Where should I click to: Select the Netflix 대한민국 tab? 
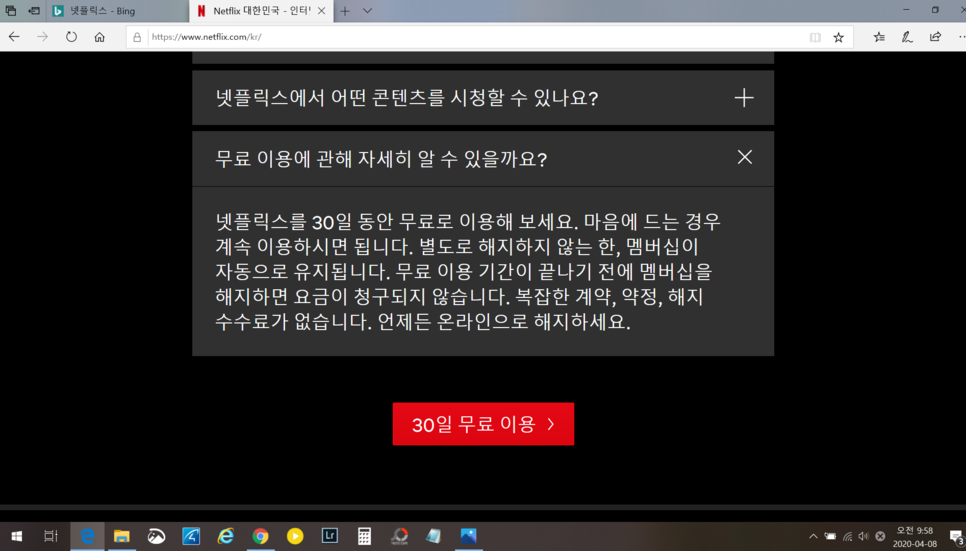click(261, 10)
